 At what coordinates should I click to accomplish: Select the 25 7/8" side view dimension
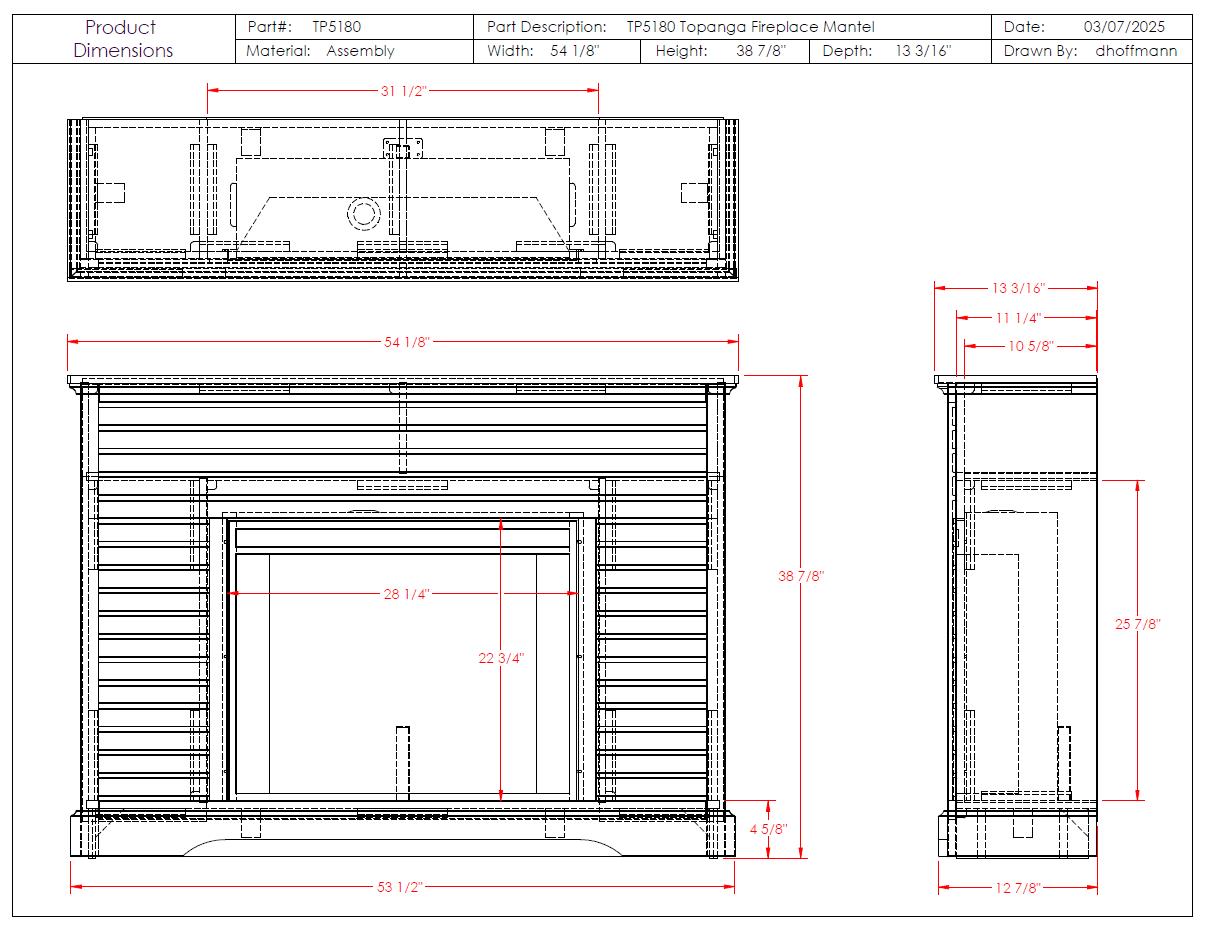click(1138, 624)
